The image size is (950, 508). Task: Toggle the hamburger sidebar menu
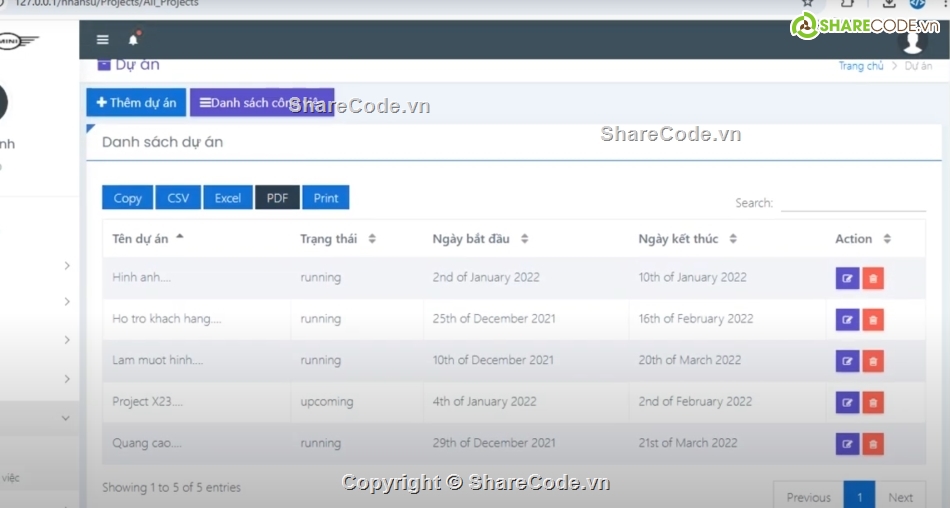(102, 39)
